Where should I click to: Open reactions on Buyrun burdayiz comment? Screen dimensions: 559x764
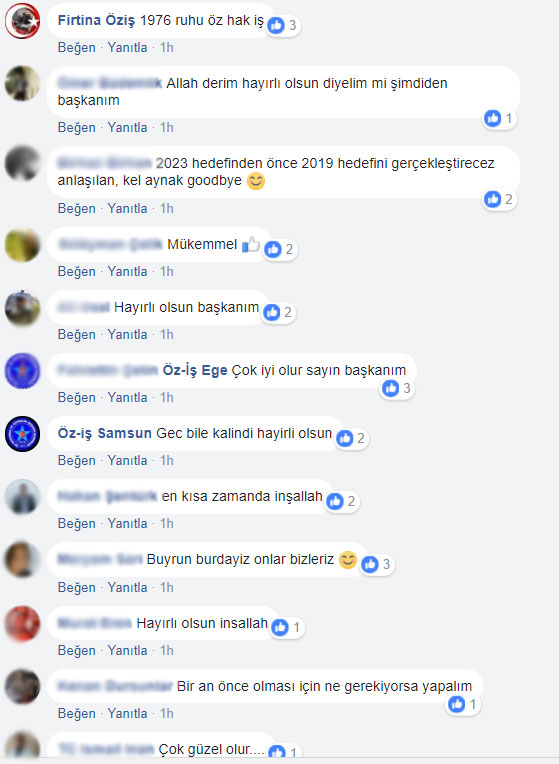[x=378, y=564]
